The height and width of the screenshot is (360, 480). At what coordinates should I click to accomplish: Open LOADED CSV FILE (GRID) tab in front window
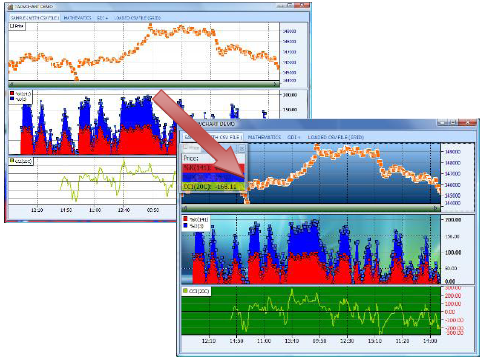pyautogui.click(x=335, y=137)
